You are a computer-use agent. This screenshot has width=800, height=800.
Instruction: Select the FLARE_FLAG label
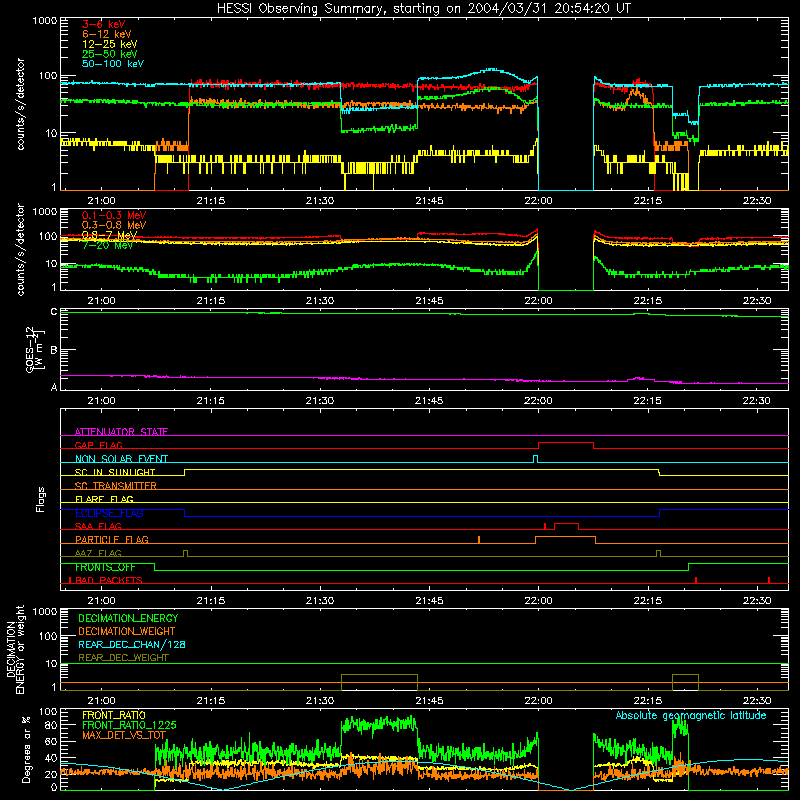[104, 499]
